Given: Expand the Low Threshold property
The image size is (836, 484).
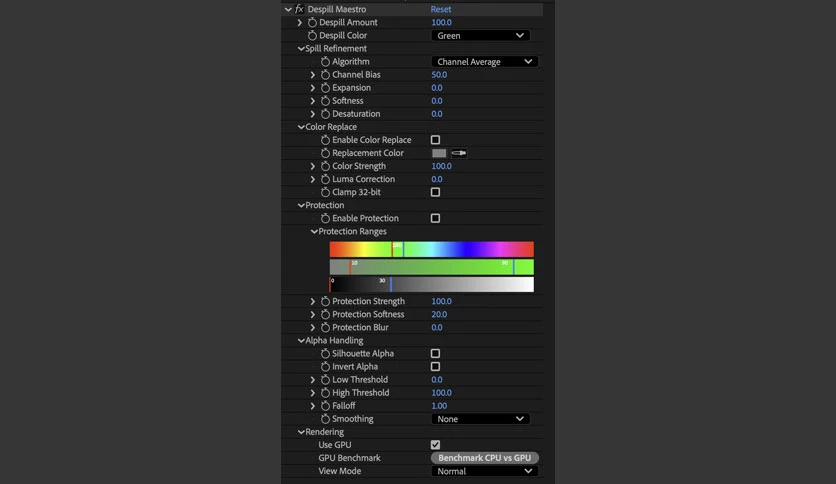Looking at the screenshot, I should (x=313, y=380).
